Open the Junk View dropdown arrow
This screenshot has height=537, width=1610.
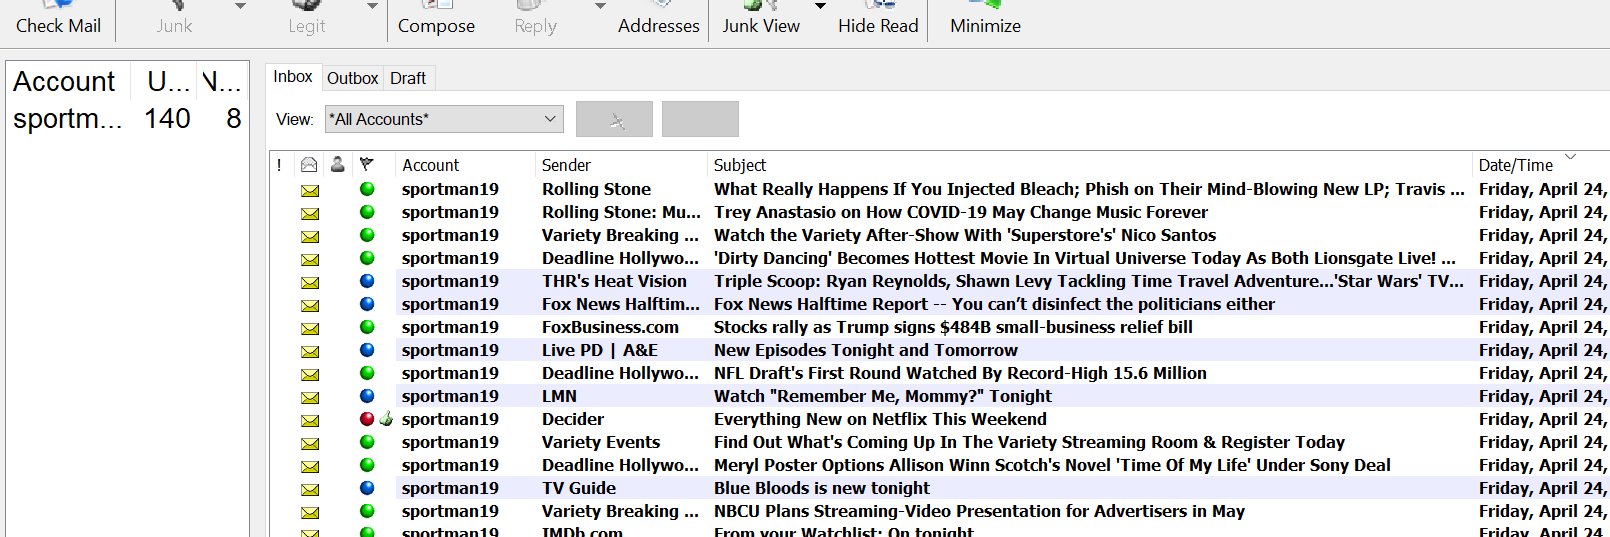[x=820, y=6]
